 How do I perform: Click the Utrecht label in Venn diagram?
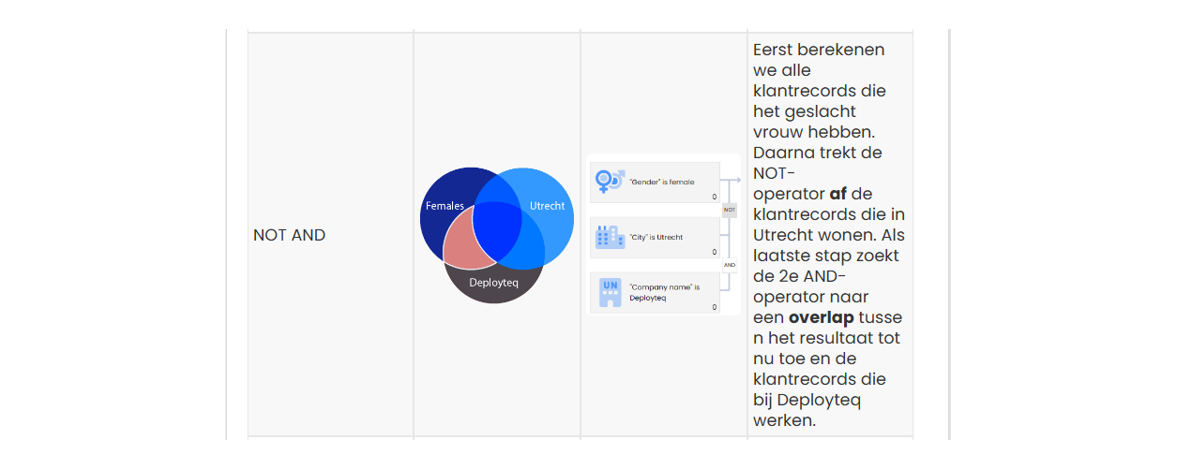[546, 206]
